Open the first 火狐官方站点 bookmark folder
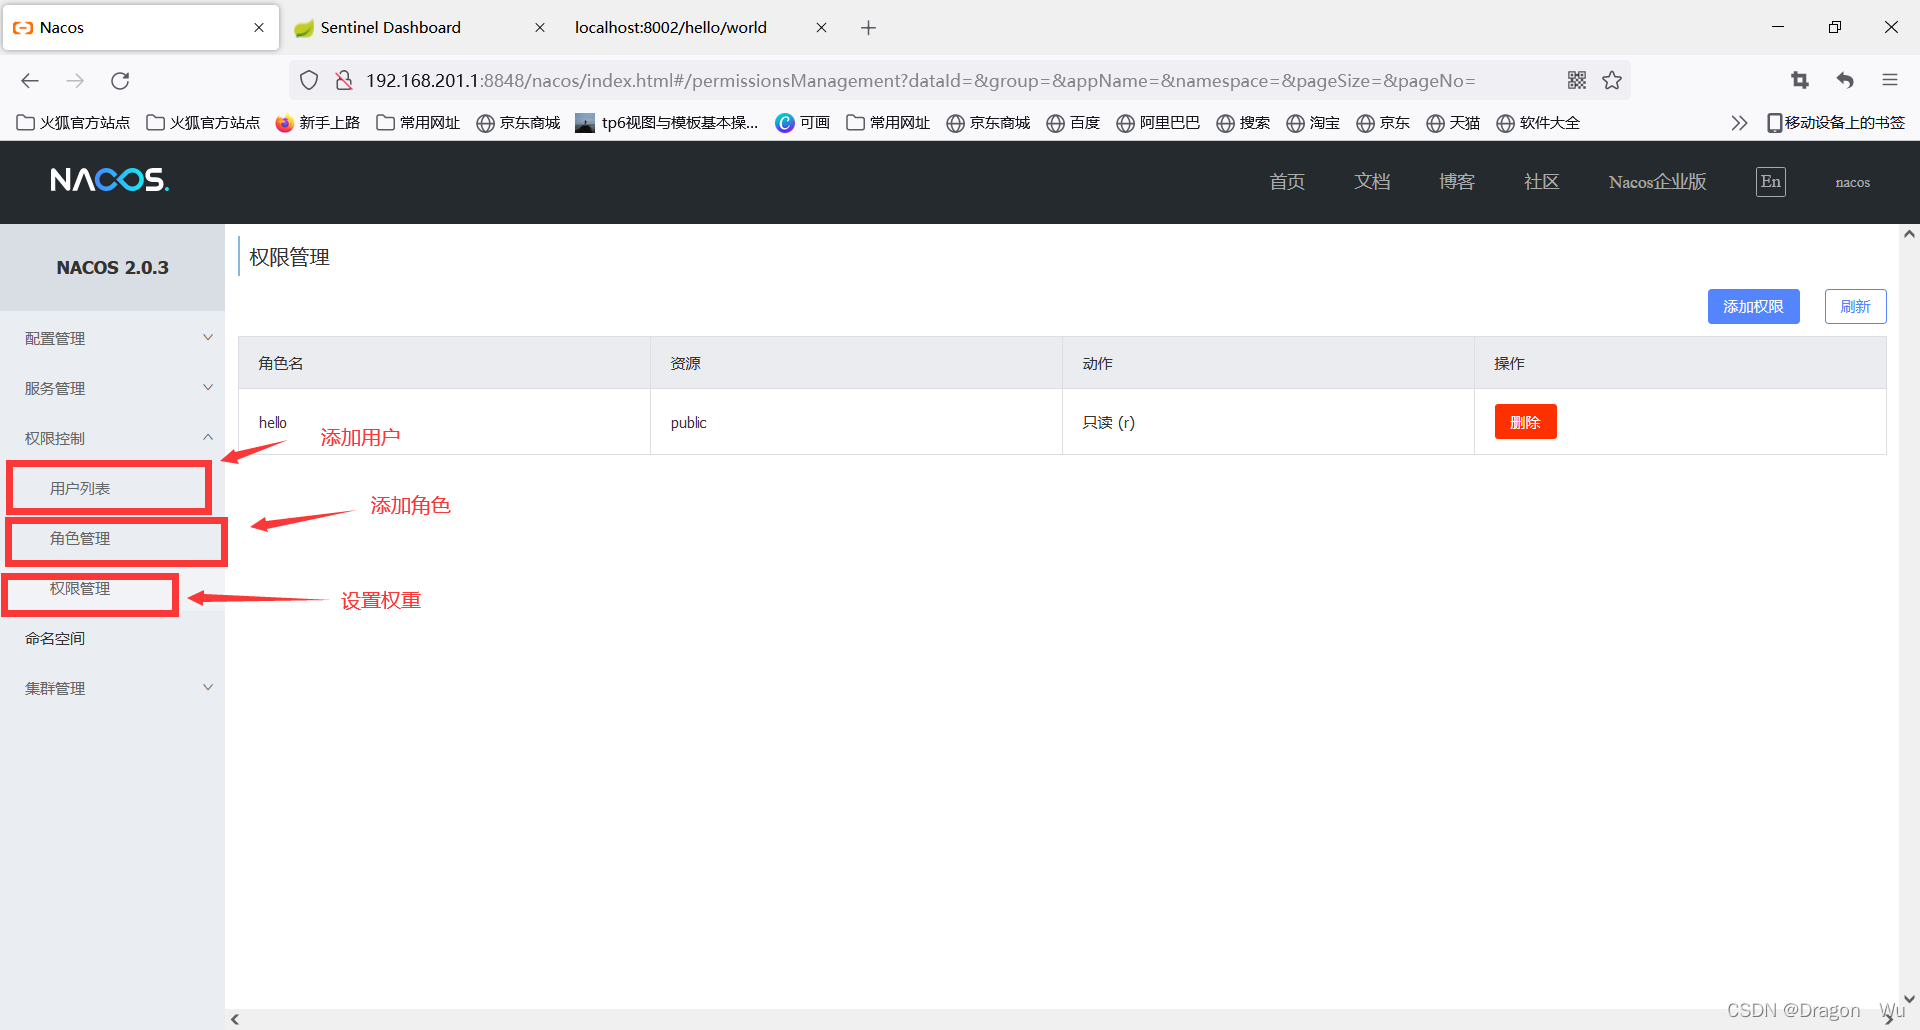1920x1030 pixels. tap(73, 123)
